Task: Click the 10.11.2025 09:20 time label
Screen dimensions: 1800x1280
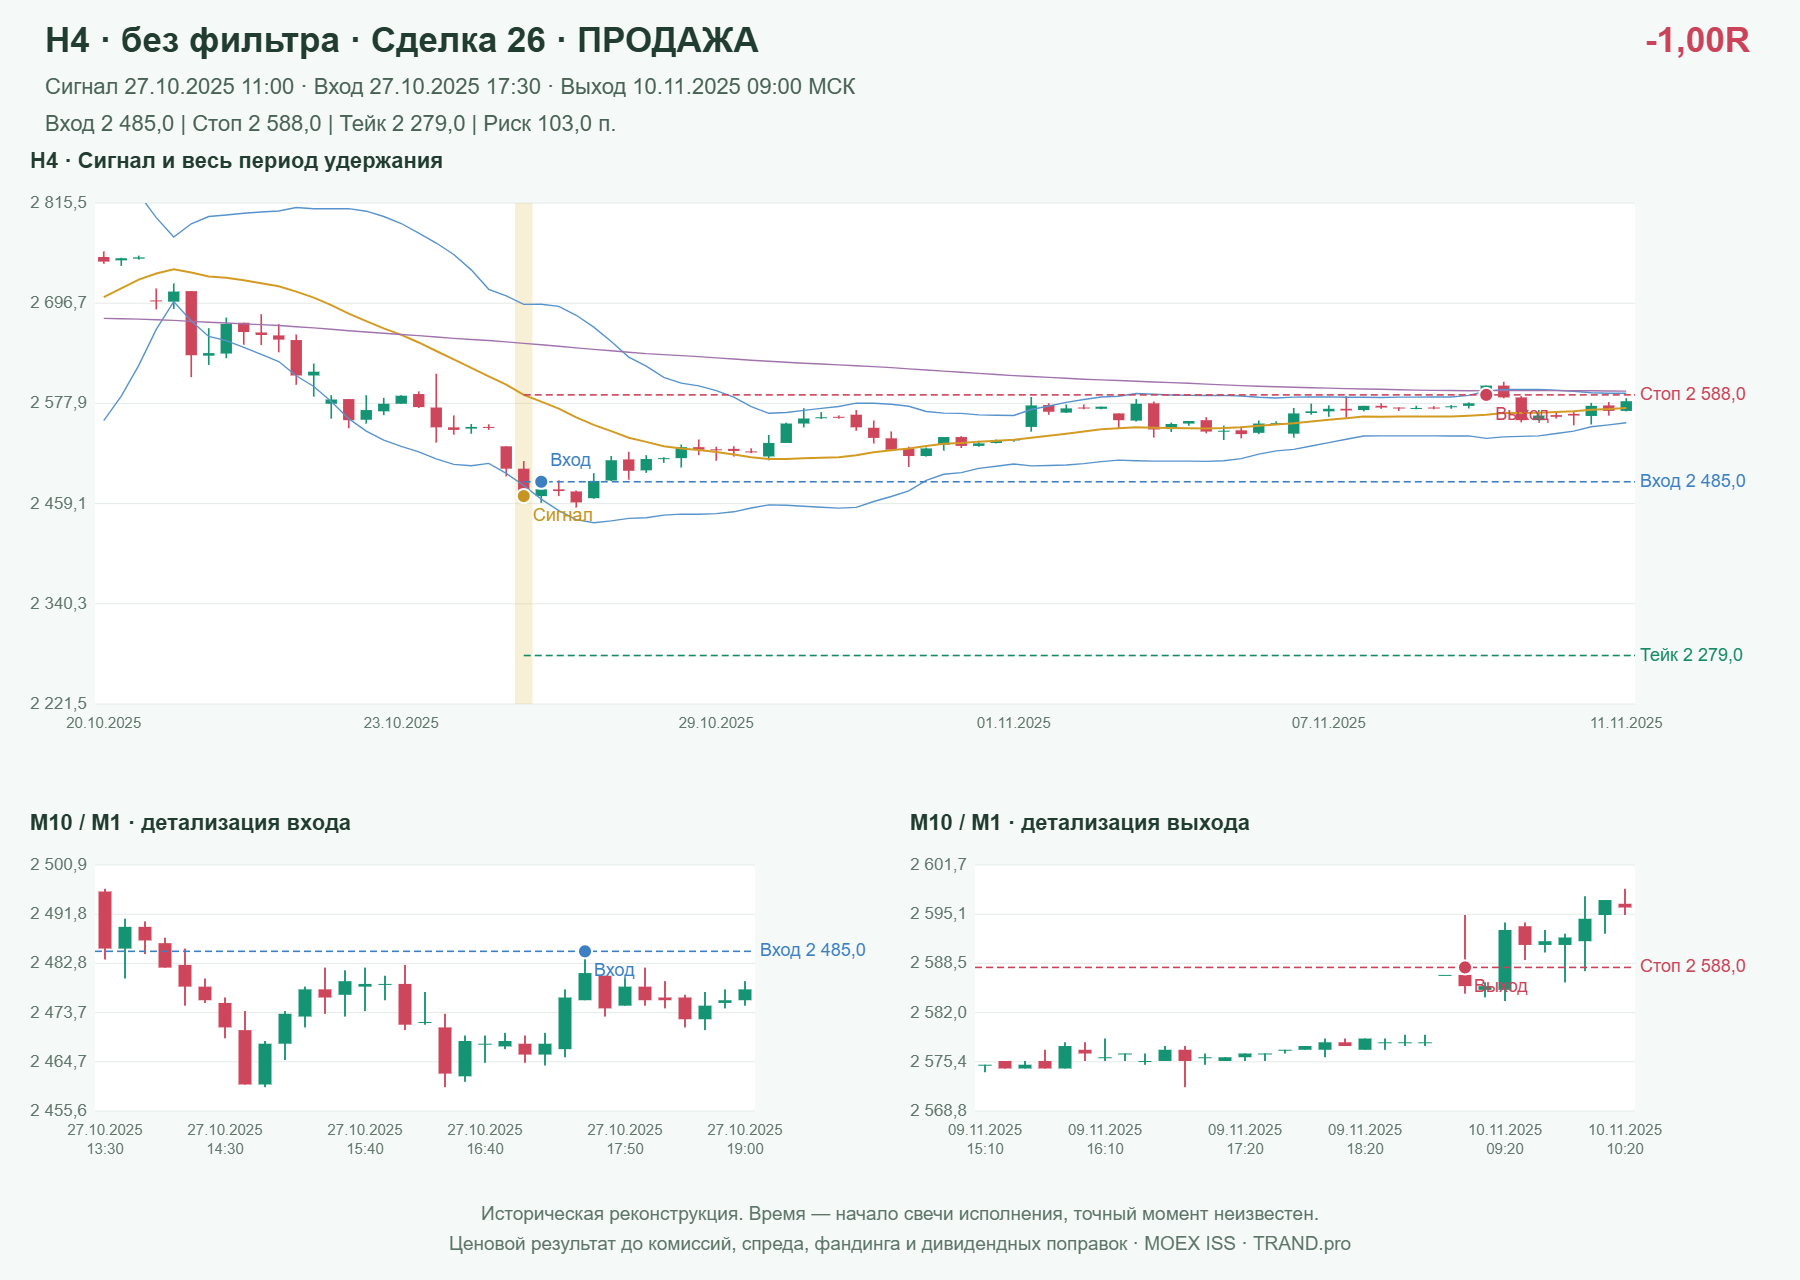Action: pos(1505,1139)
